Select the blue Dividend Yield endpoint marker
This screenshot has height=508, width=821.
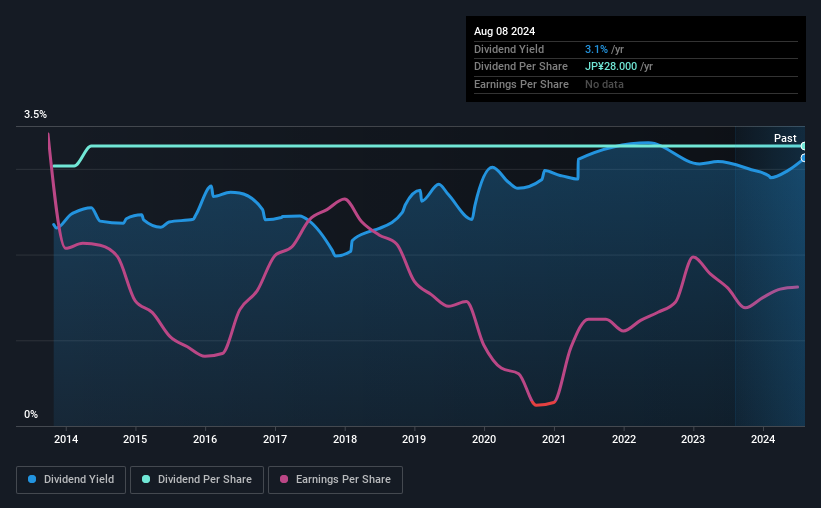(x=803, y=158)
